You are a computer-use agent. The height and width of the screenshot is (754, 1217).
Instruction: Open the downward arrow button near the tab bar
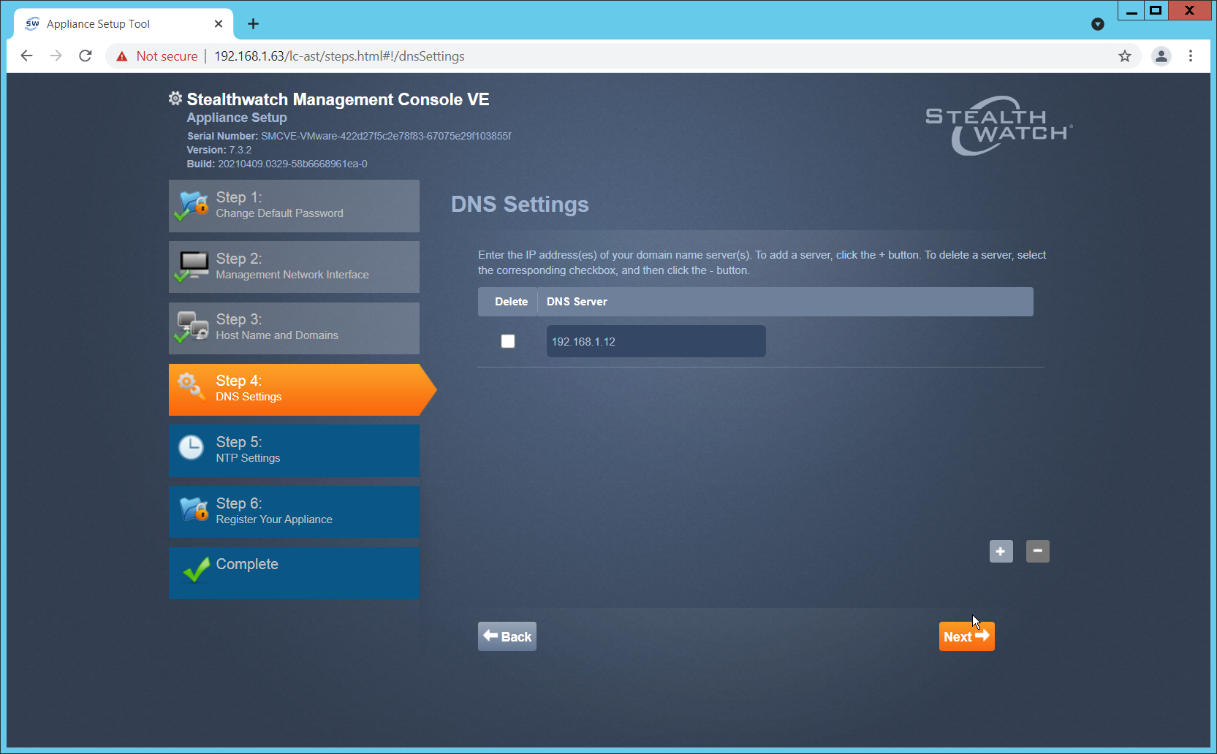point(1097,23)
